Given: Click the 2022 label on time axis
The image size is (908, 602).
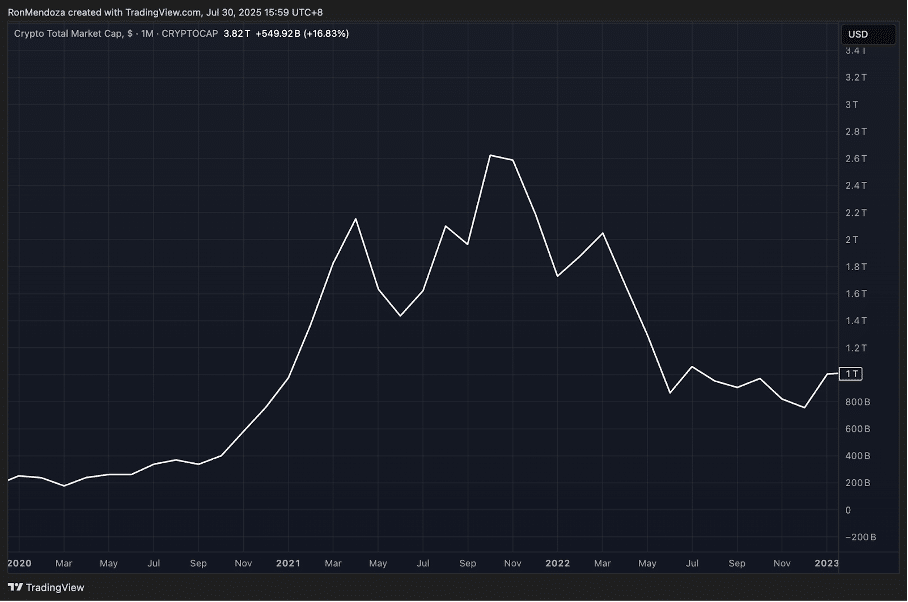Looking at the screenshot, I should tap(557, 563).
